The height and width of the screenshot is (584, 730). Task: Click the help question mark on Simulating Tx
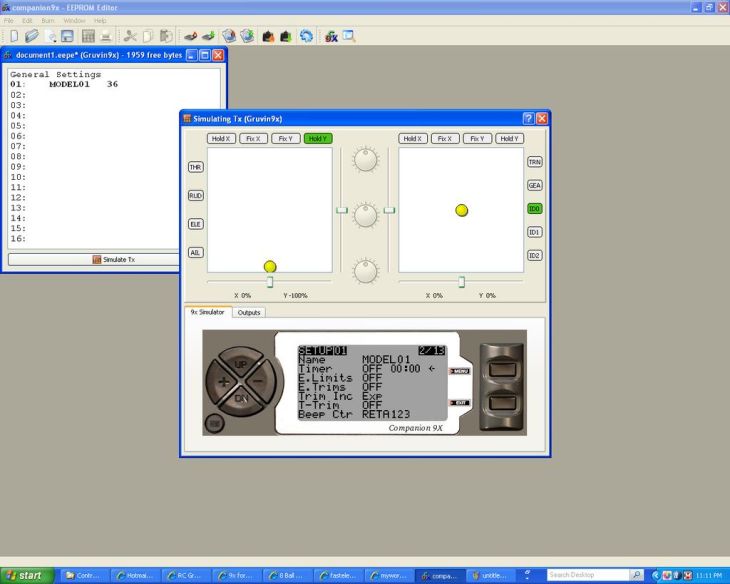tap(528, 118)
